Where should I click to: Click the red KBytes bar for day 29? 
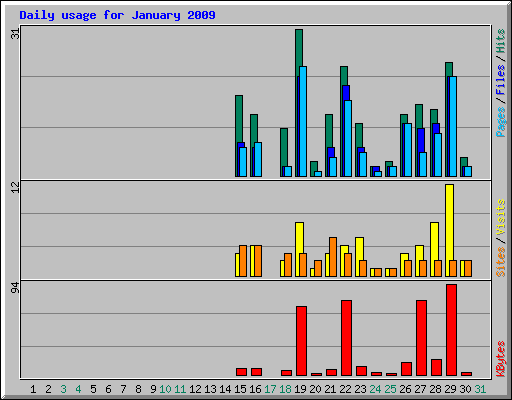[452, 330]
